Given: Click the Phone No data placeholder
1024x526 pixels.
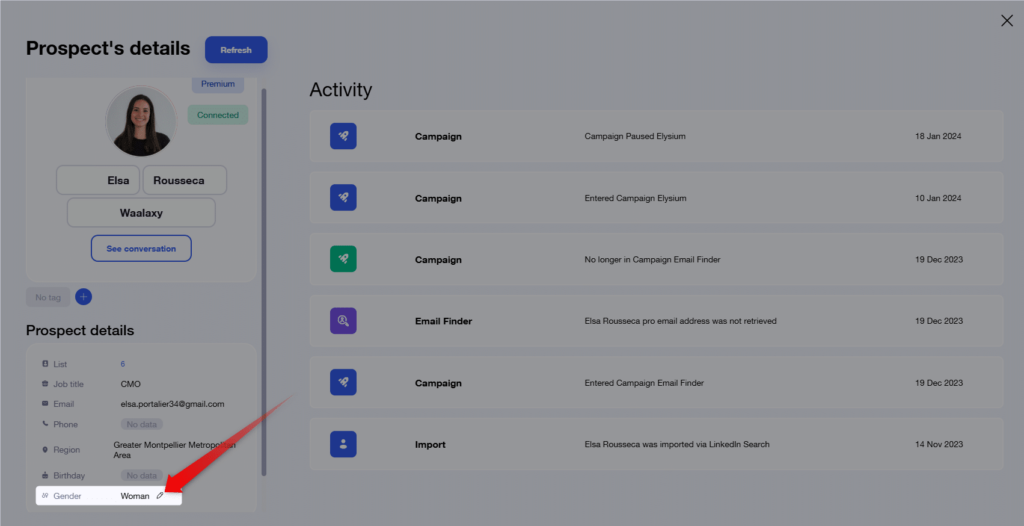Looking at the screenshot, I should tap(141, 424).
